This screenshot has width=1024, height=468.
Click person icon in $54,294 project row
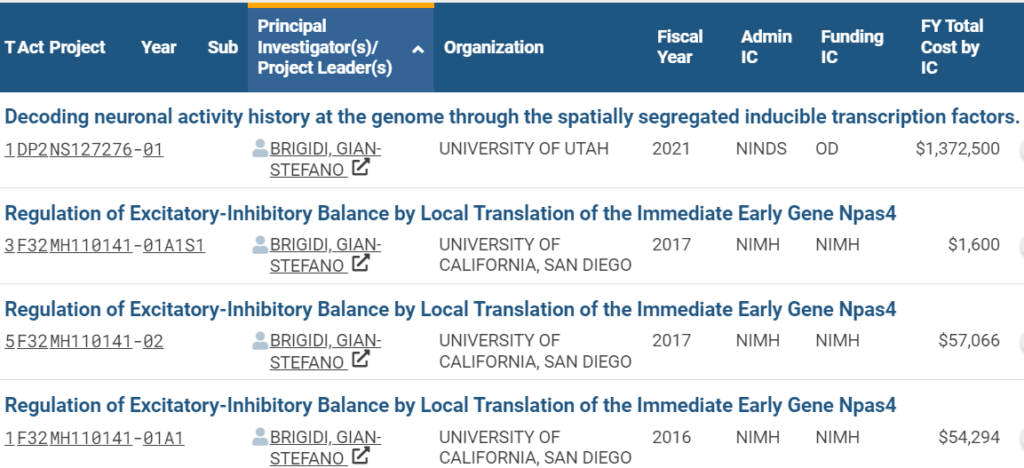(260, 437)
